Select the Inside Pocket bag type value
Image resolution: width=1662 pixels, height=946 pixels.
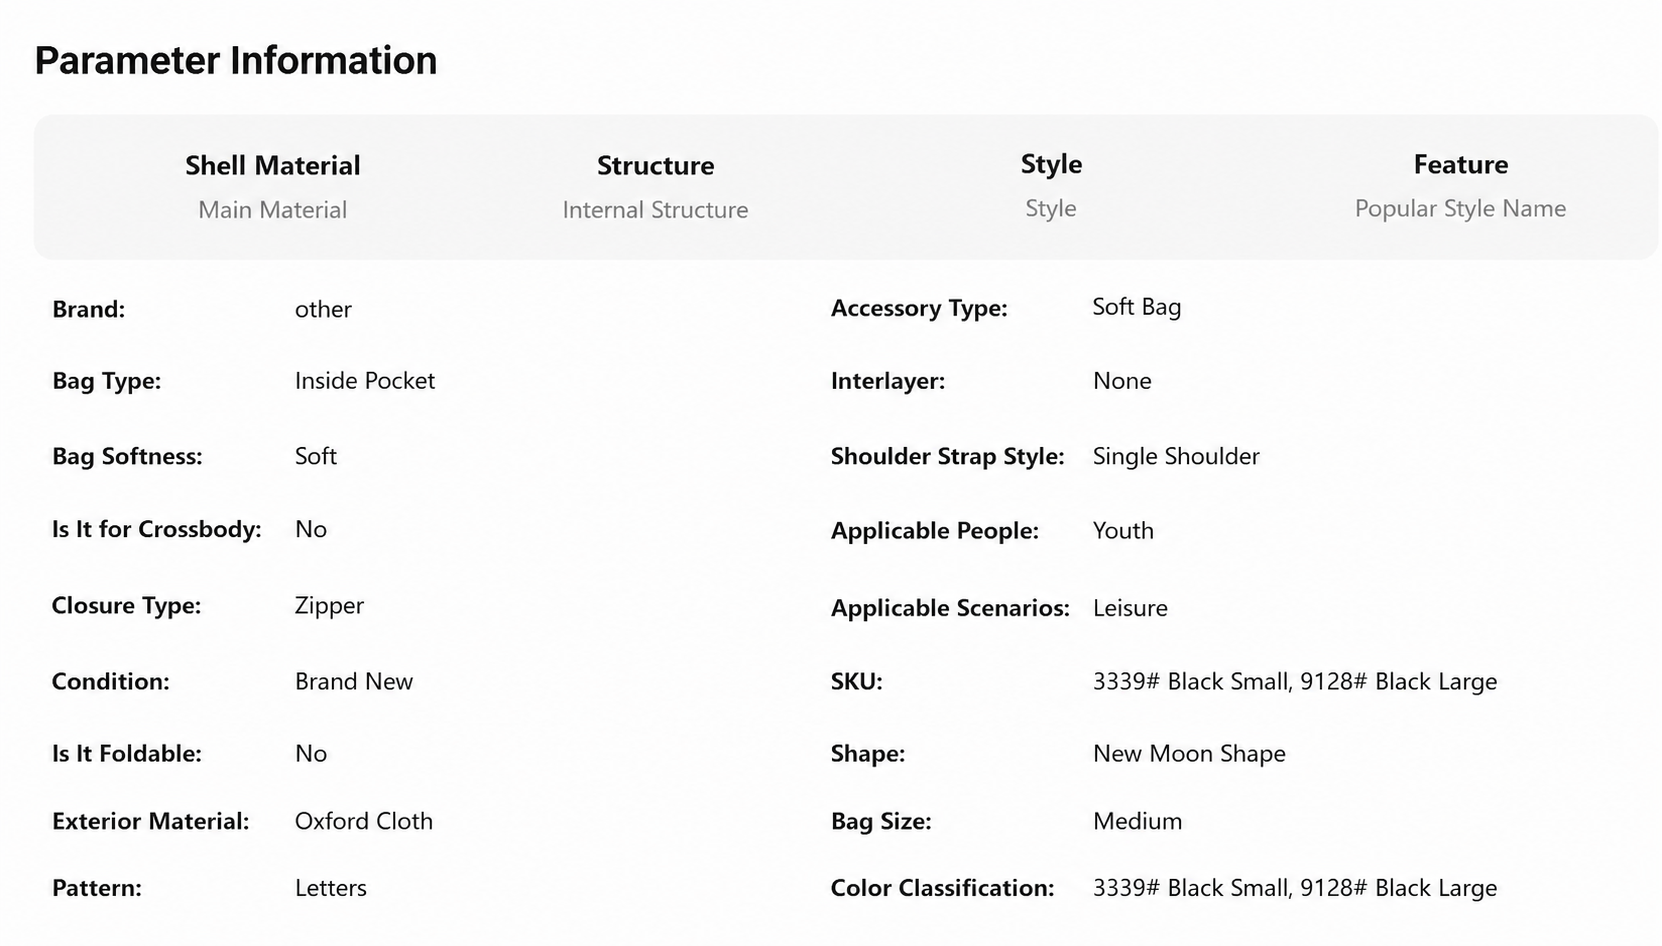click(365, 381)
